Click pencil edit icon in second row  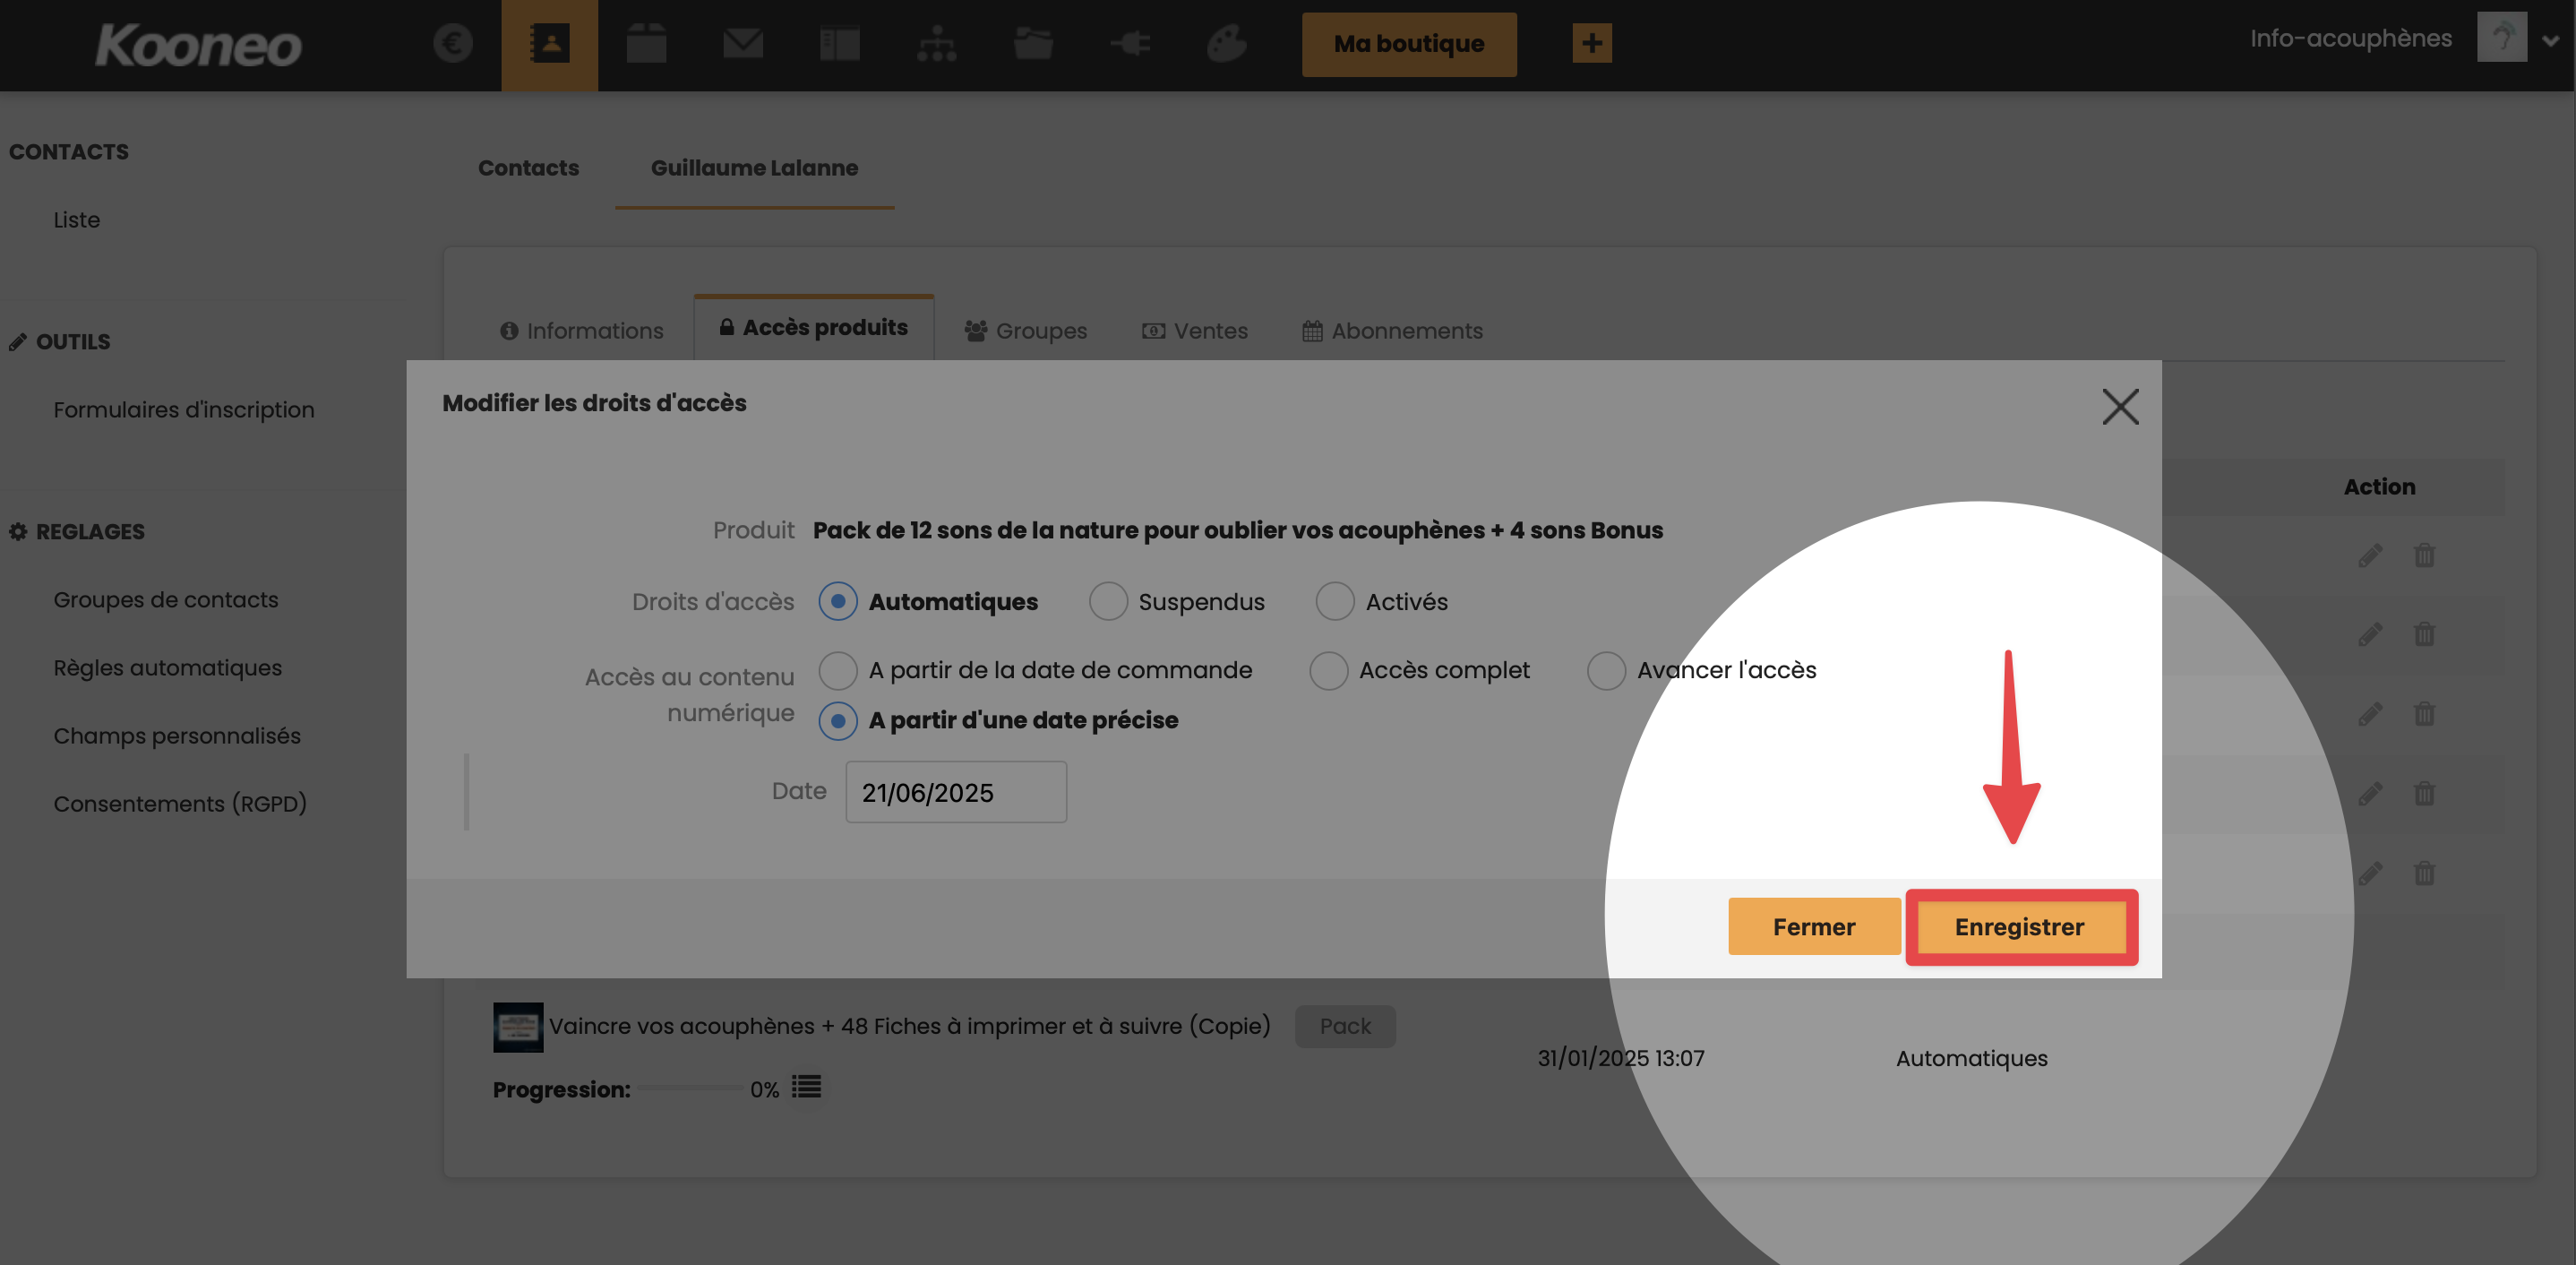click(x=2370, y=634)
